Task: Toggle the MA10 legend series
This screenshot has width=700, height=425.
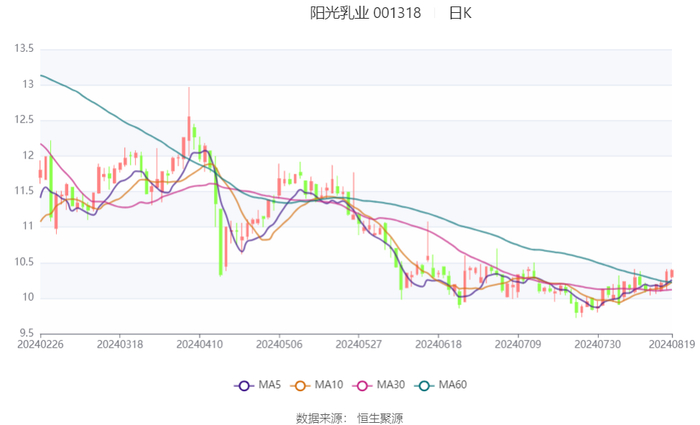Action: pyautogui.click(x=317, y=385)
